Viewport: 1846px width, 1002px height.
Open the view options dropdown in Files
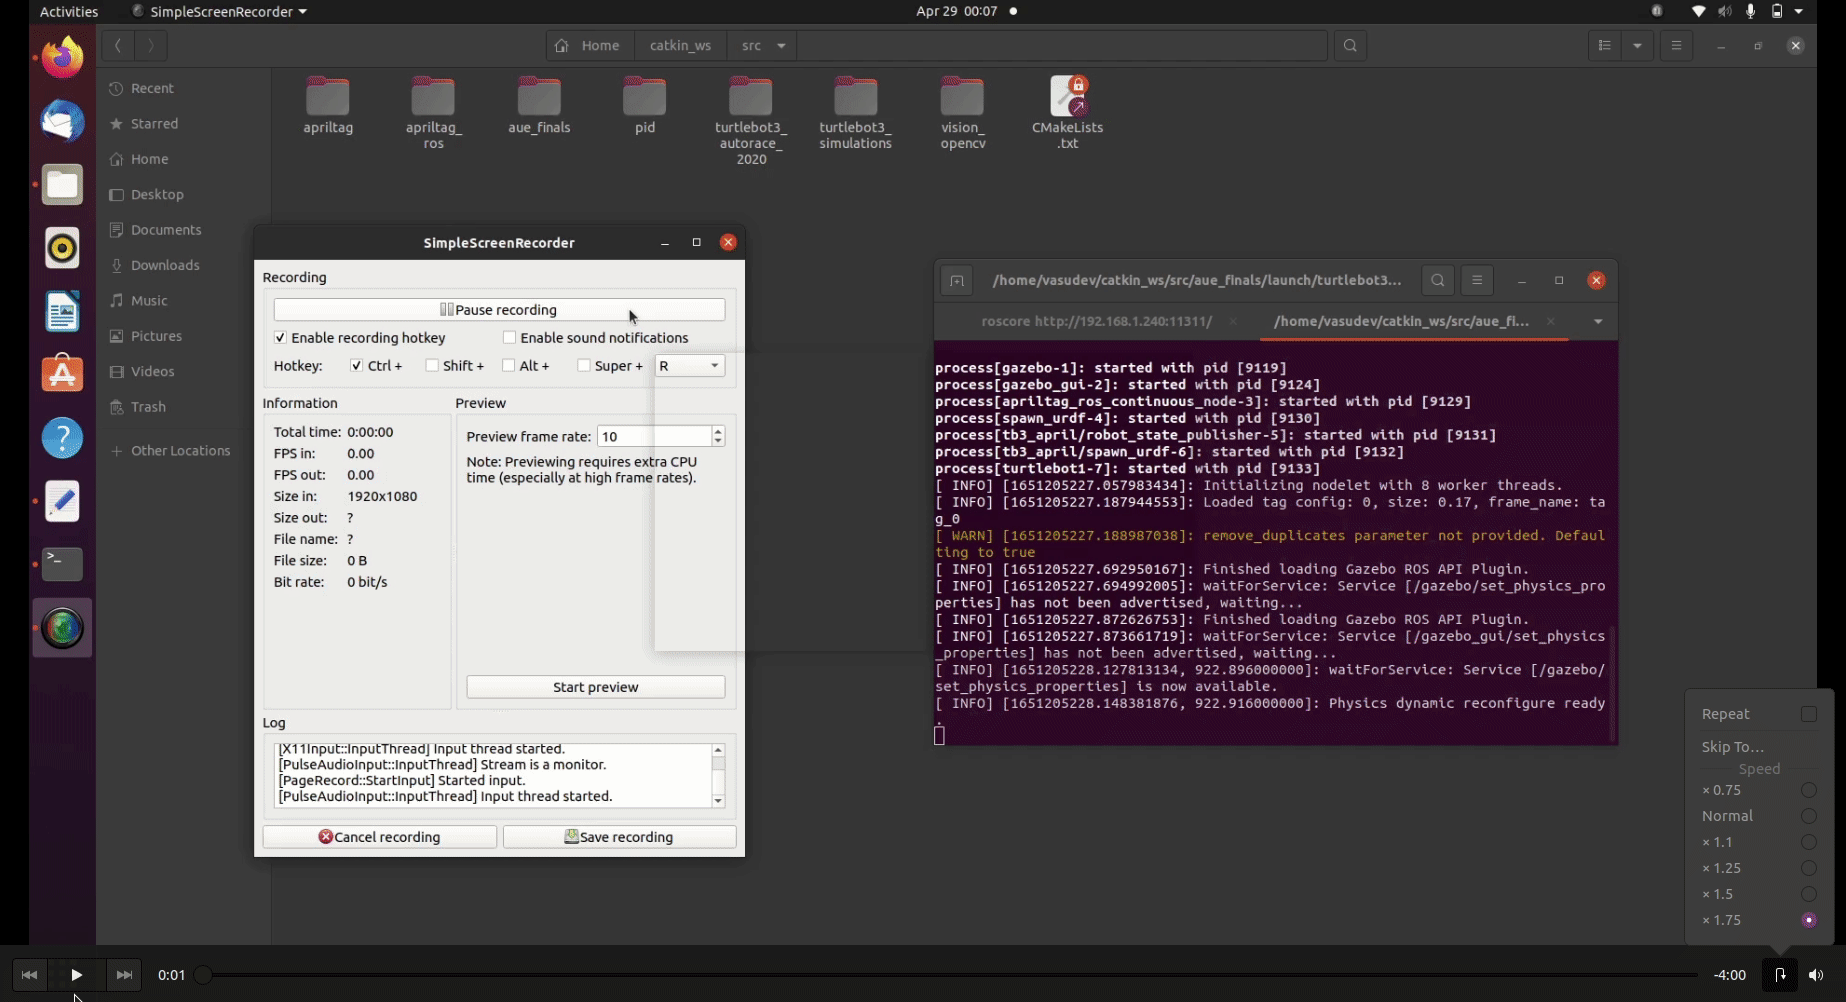click(x=1637, y=45)
